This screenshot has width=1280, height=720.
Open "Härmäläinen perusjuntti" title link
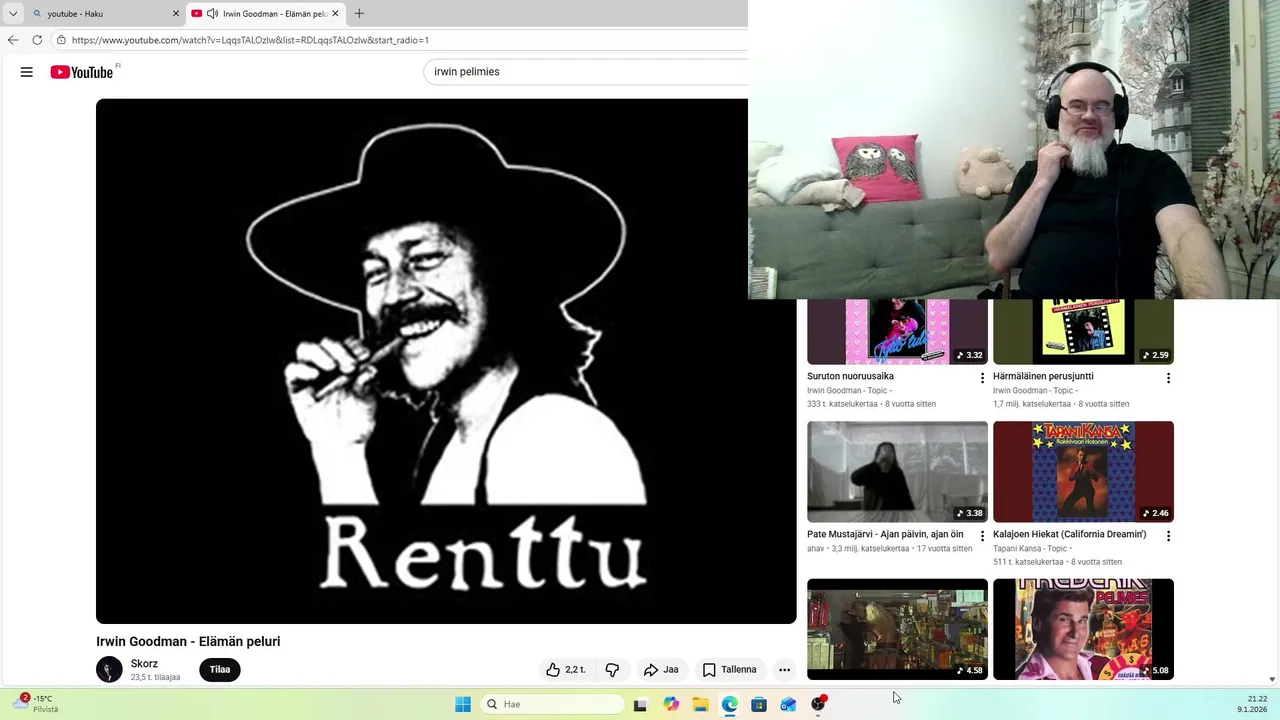click(x=1043, y=376)
